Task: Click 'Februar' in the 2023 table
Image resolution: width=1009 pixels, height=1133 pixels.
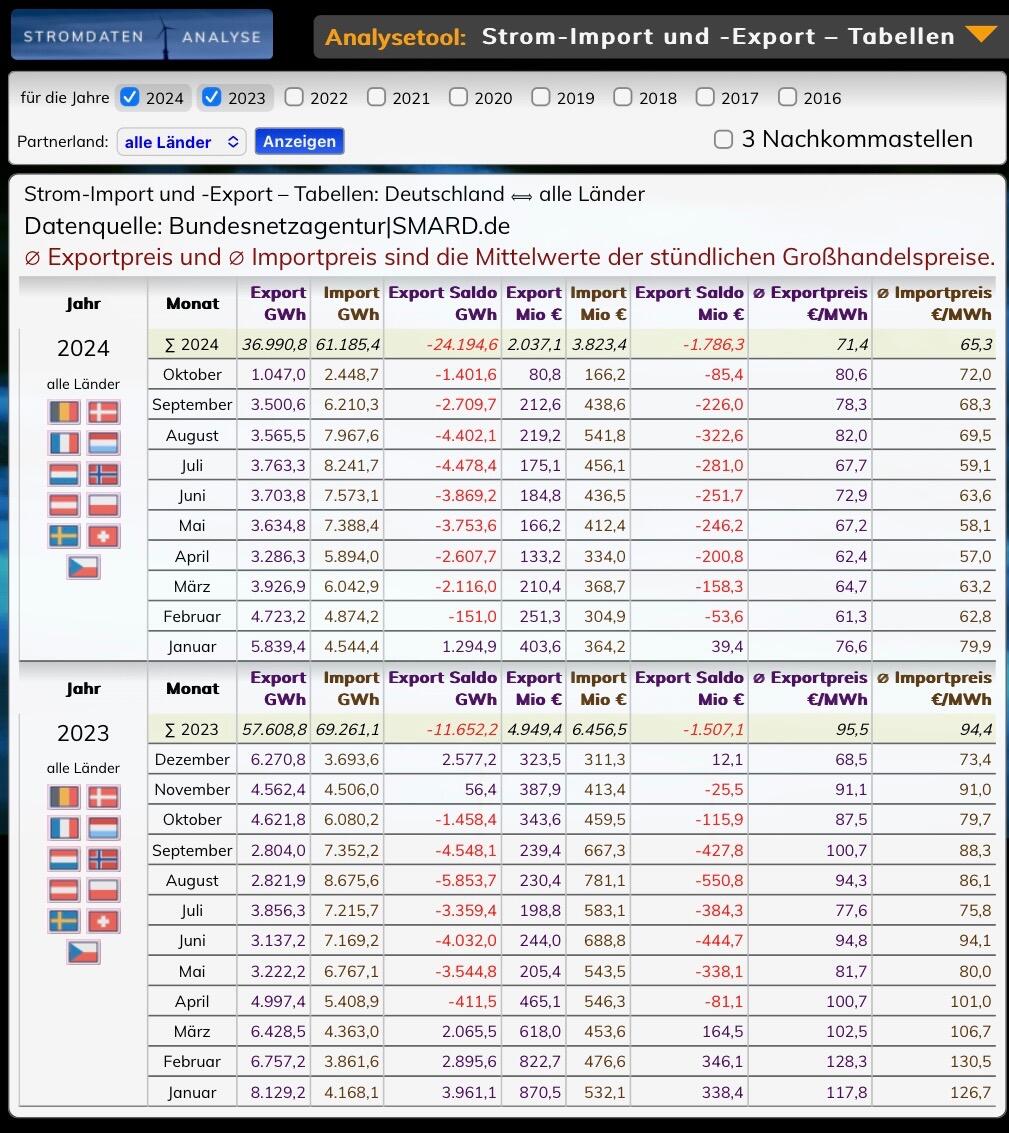Action: (x=192, y=1061)
